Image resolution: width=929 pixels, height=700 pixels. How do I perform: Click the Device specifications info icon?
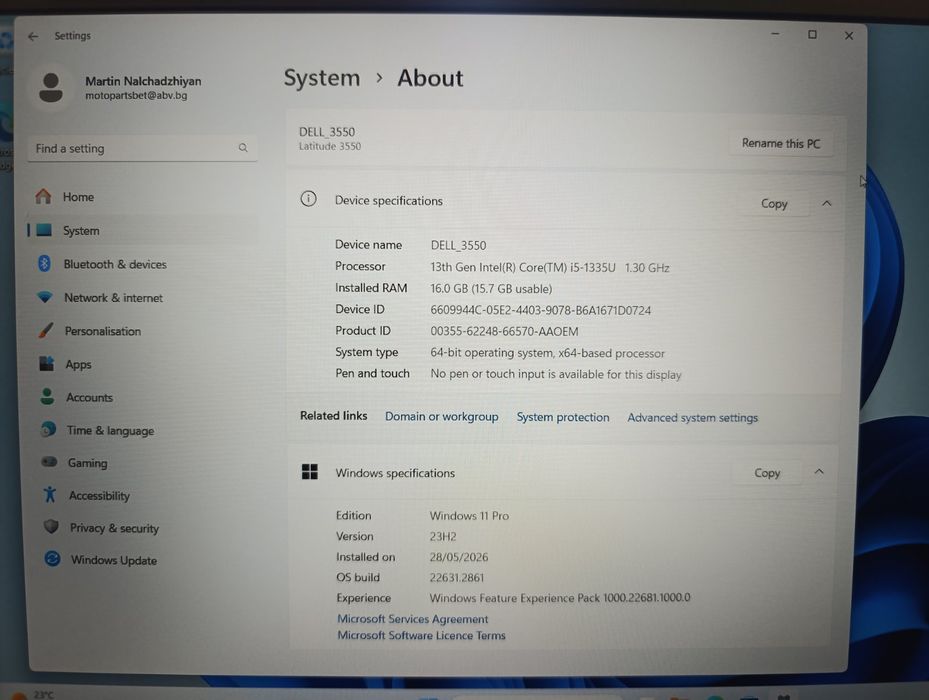point(309,199)
